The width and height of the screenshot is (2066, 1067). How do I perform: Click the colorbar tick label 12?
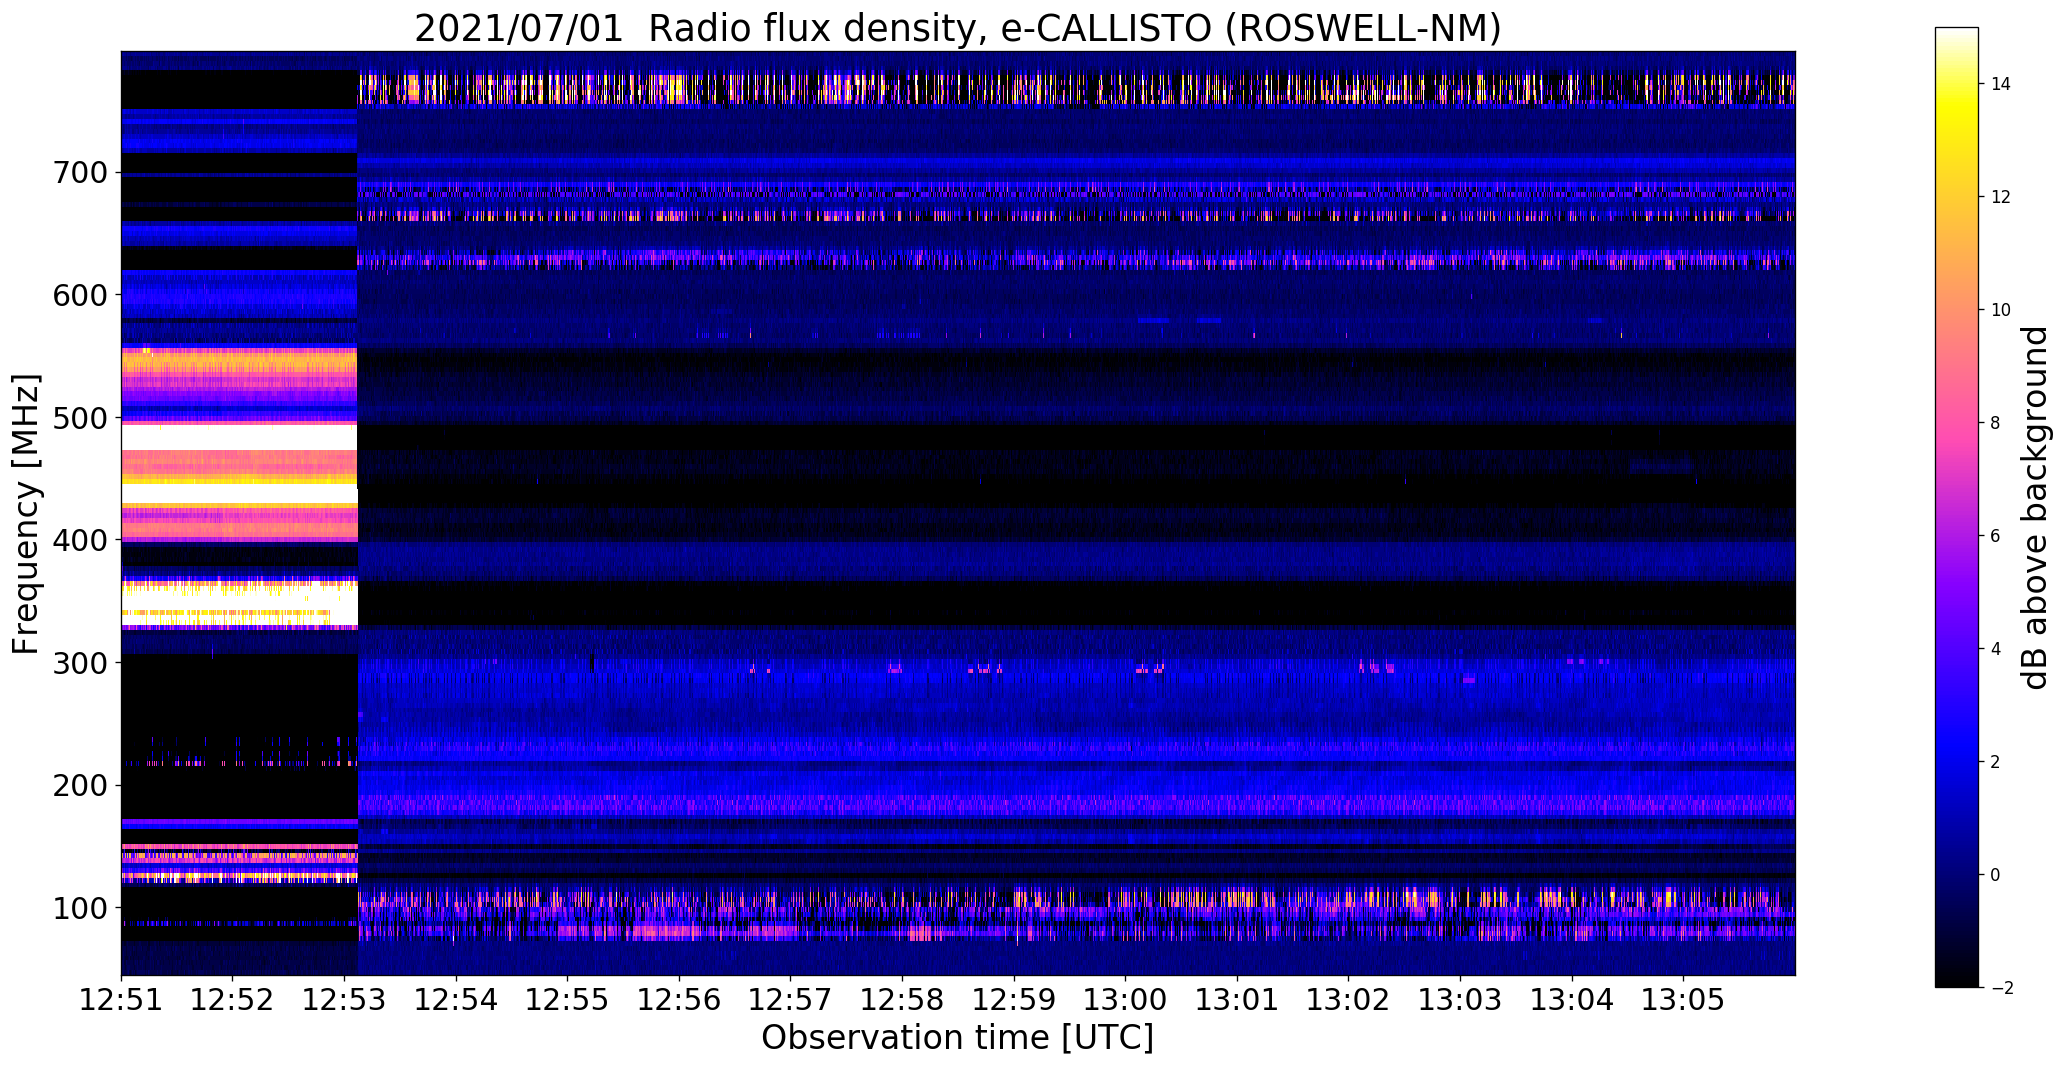(x=2001, y=197)
